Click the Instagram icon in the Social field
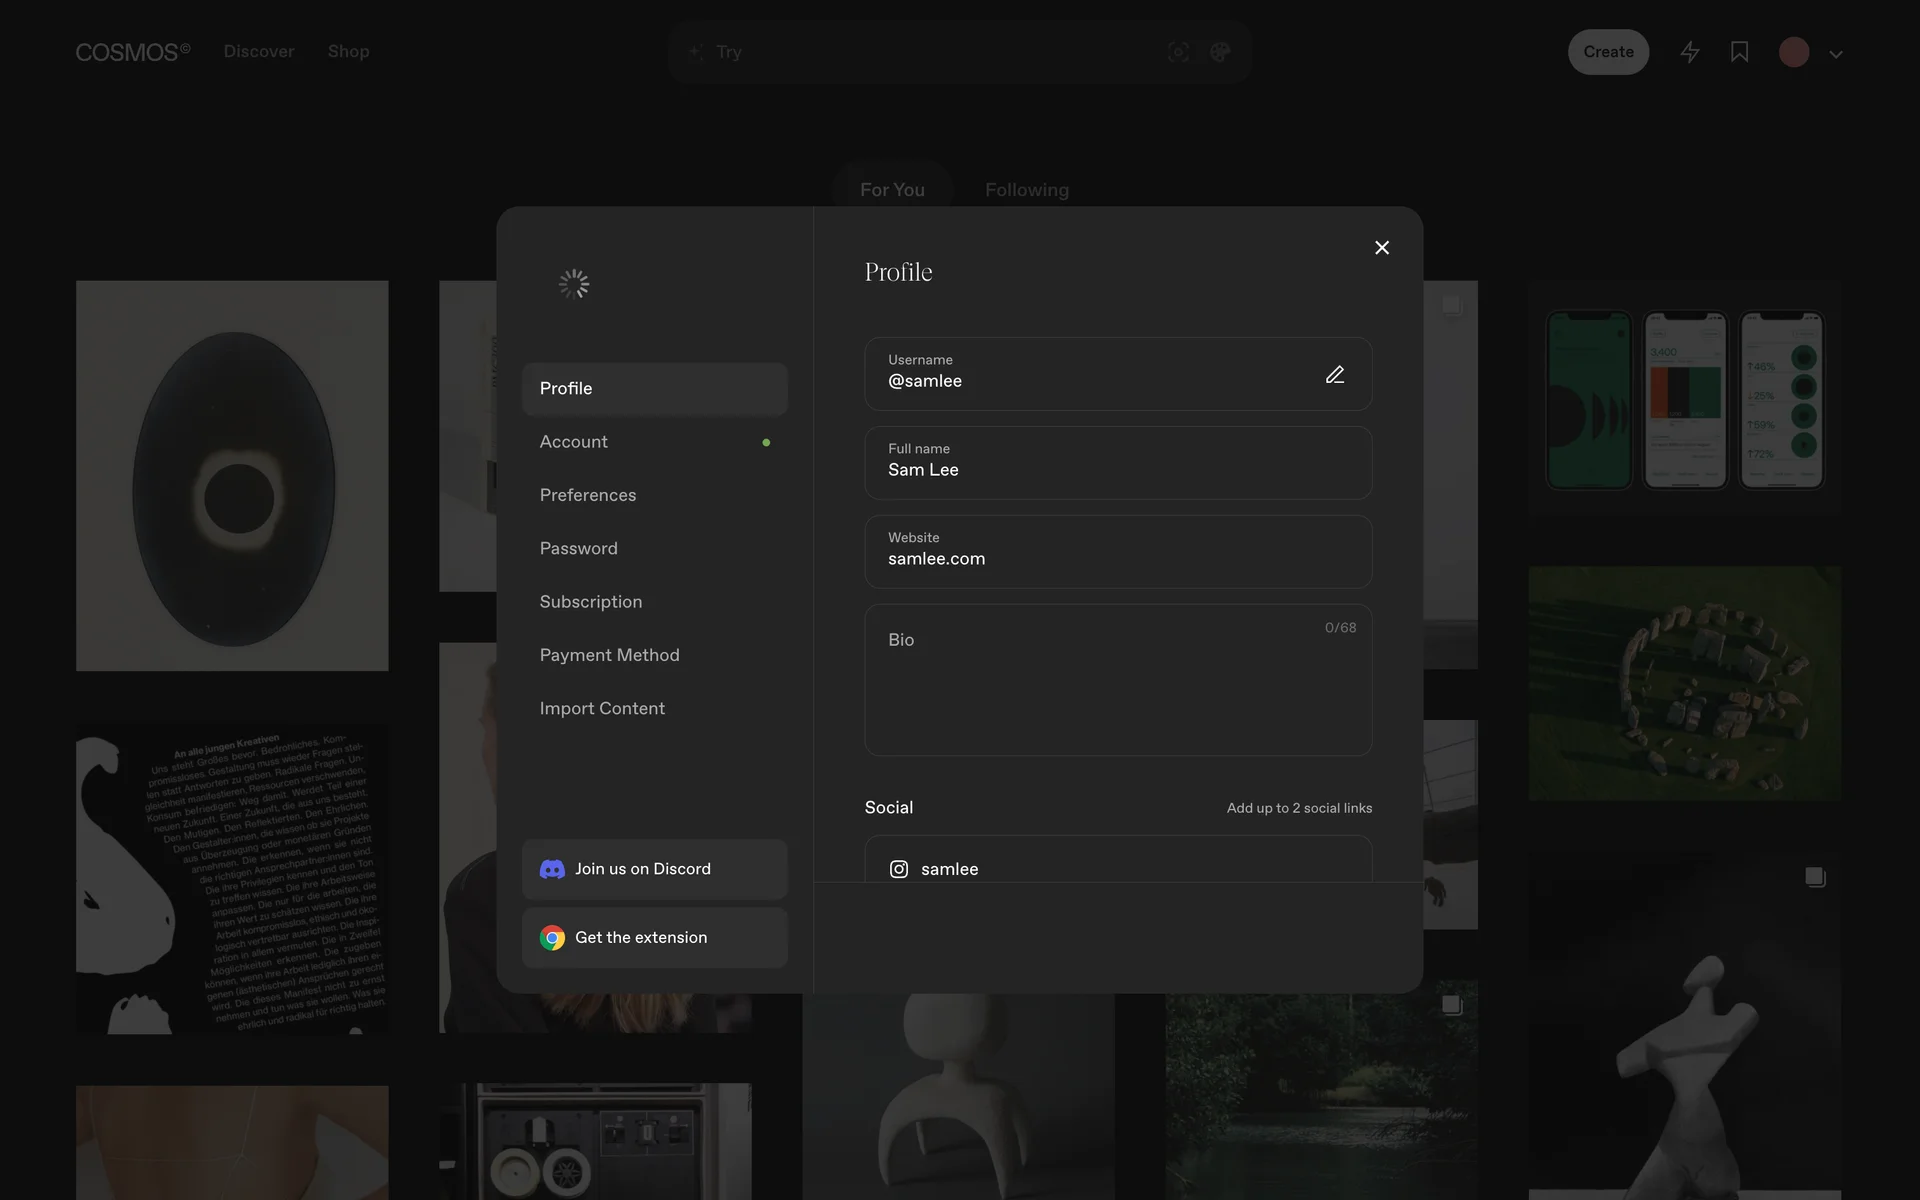The width and height of the screenshot is (1920, 1200). (899, 869)
